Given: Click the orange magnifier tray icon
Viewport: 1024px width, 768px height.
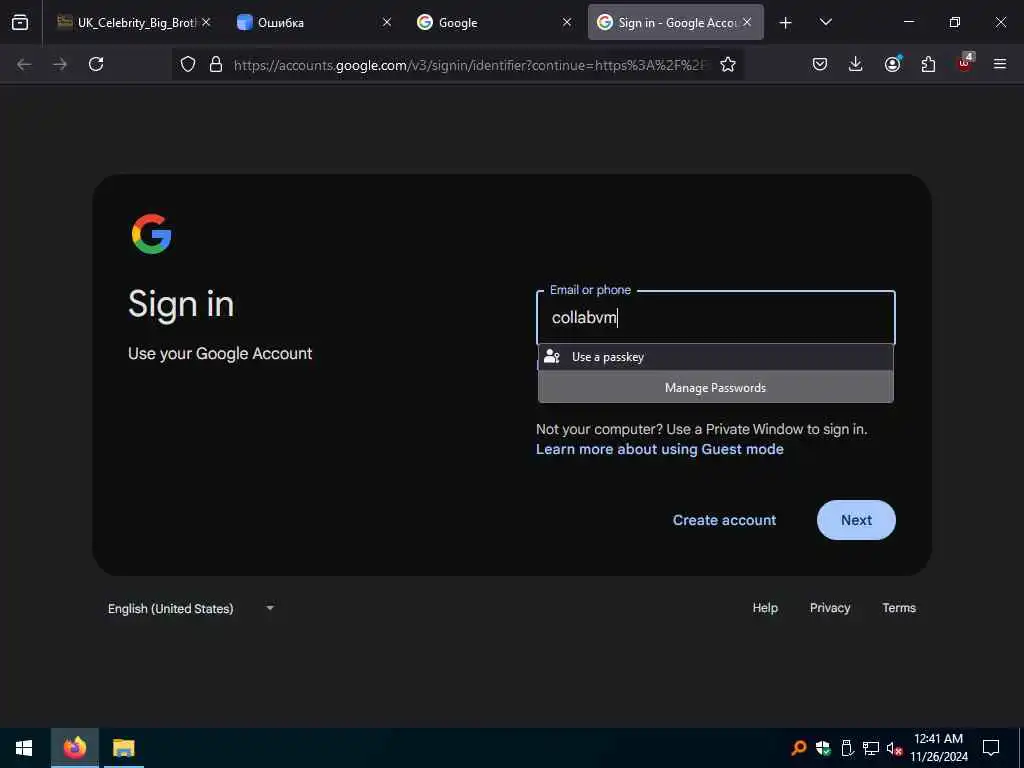Looking at the screenshot, I should click(x=799, y=748).
